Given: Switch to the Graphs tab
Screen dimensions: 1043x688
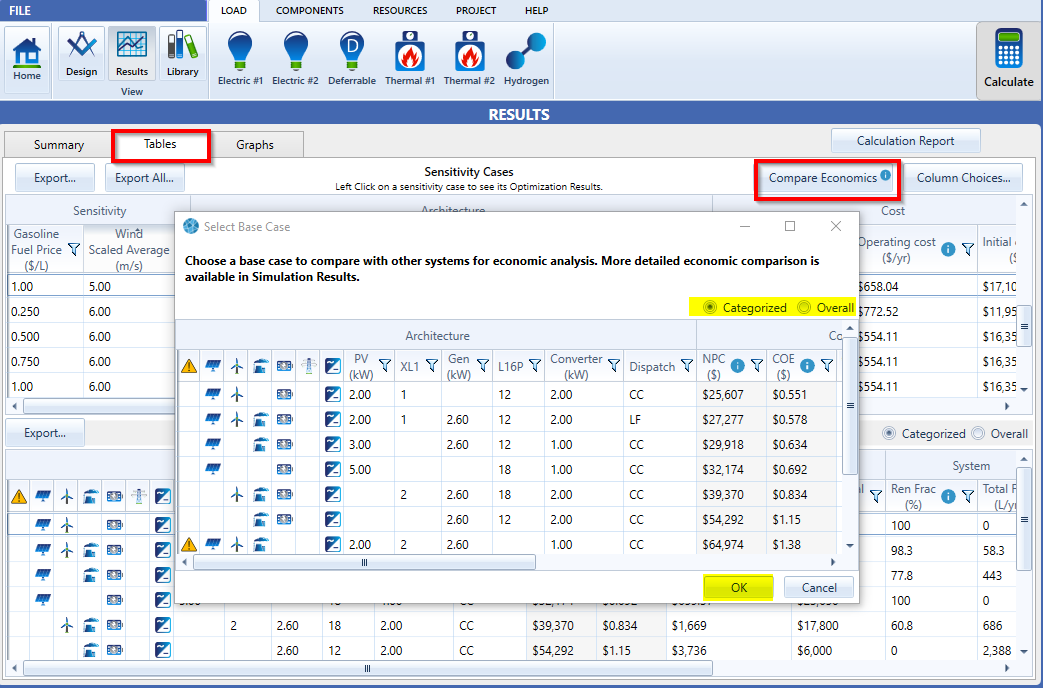Looking at the screenshot, I should [x=255, y=145].
